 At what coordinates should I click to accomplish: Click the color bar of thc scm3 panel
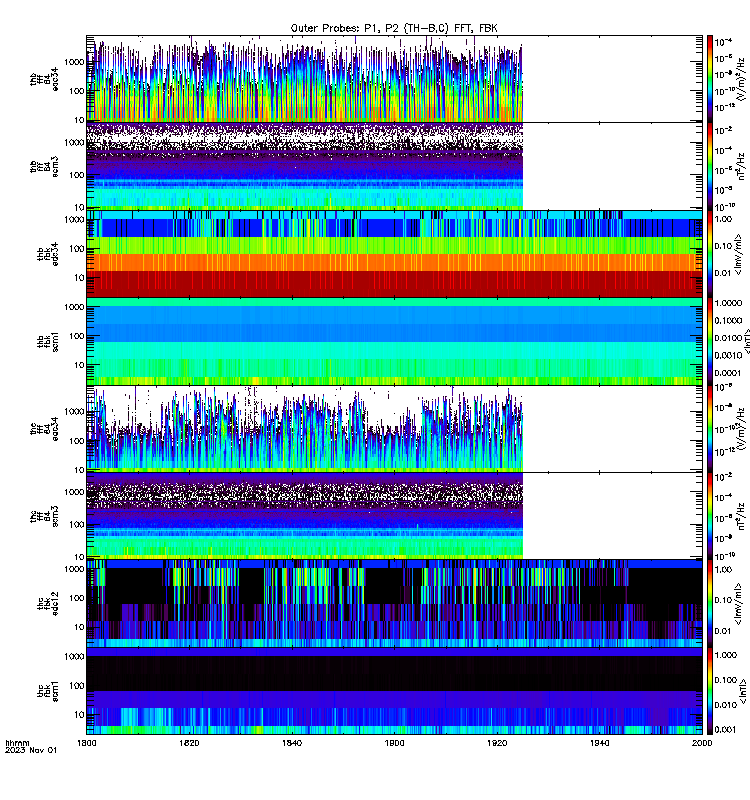[710, 516]
